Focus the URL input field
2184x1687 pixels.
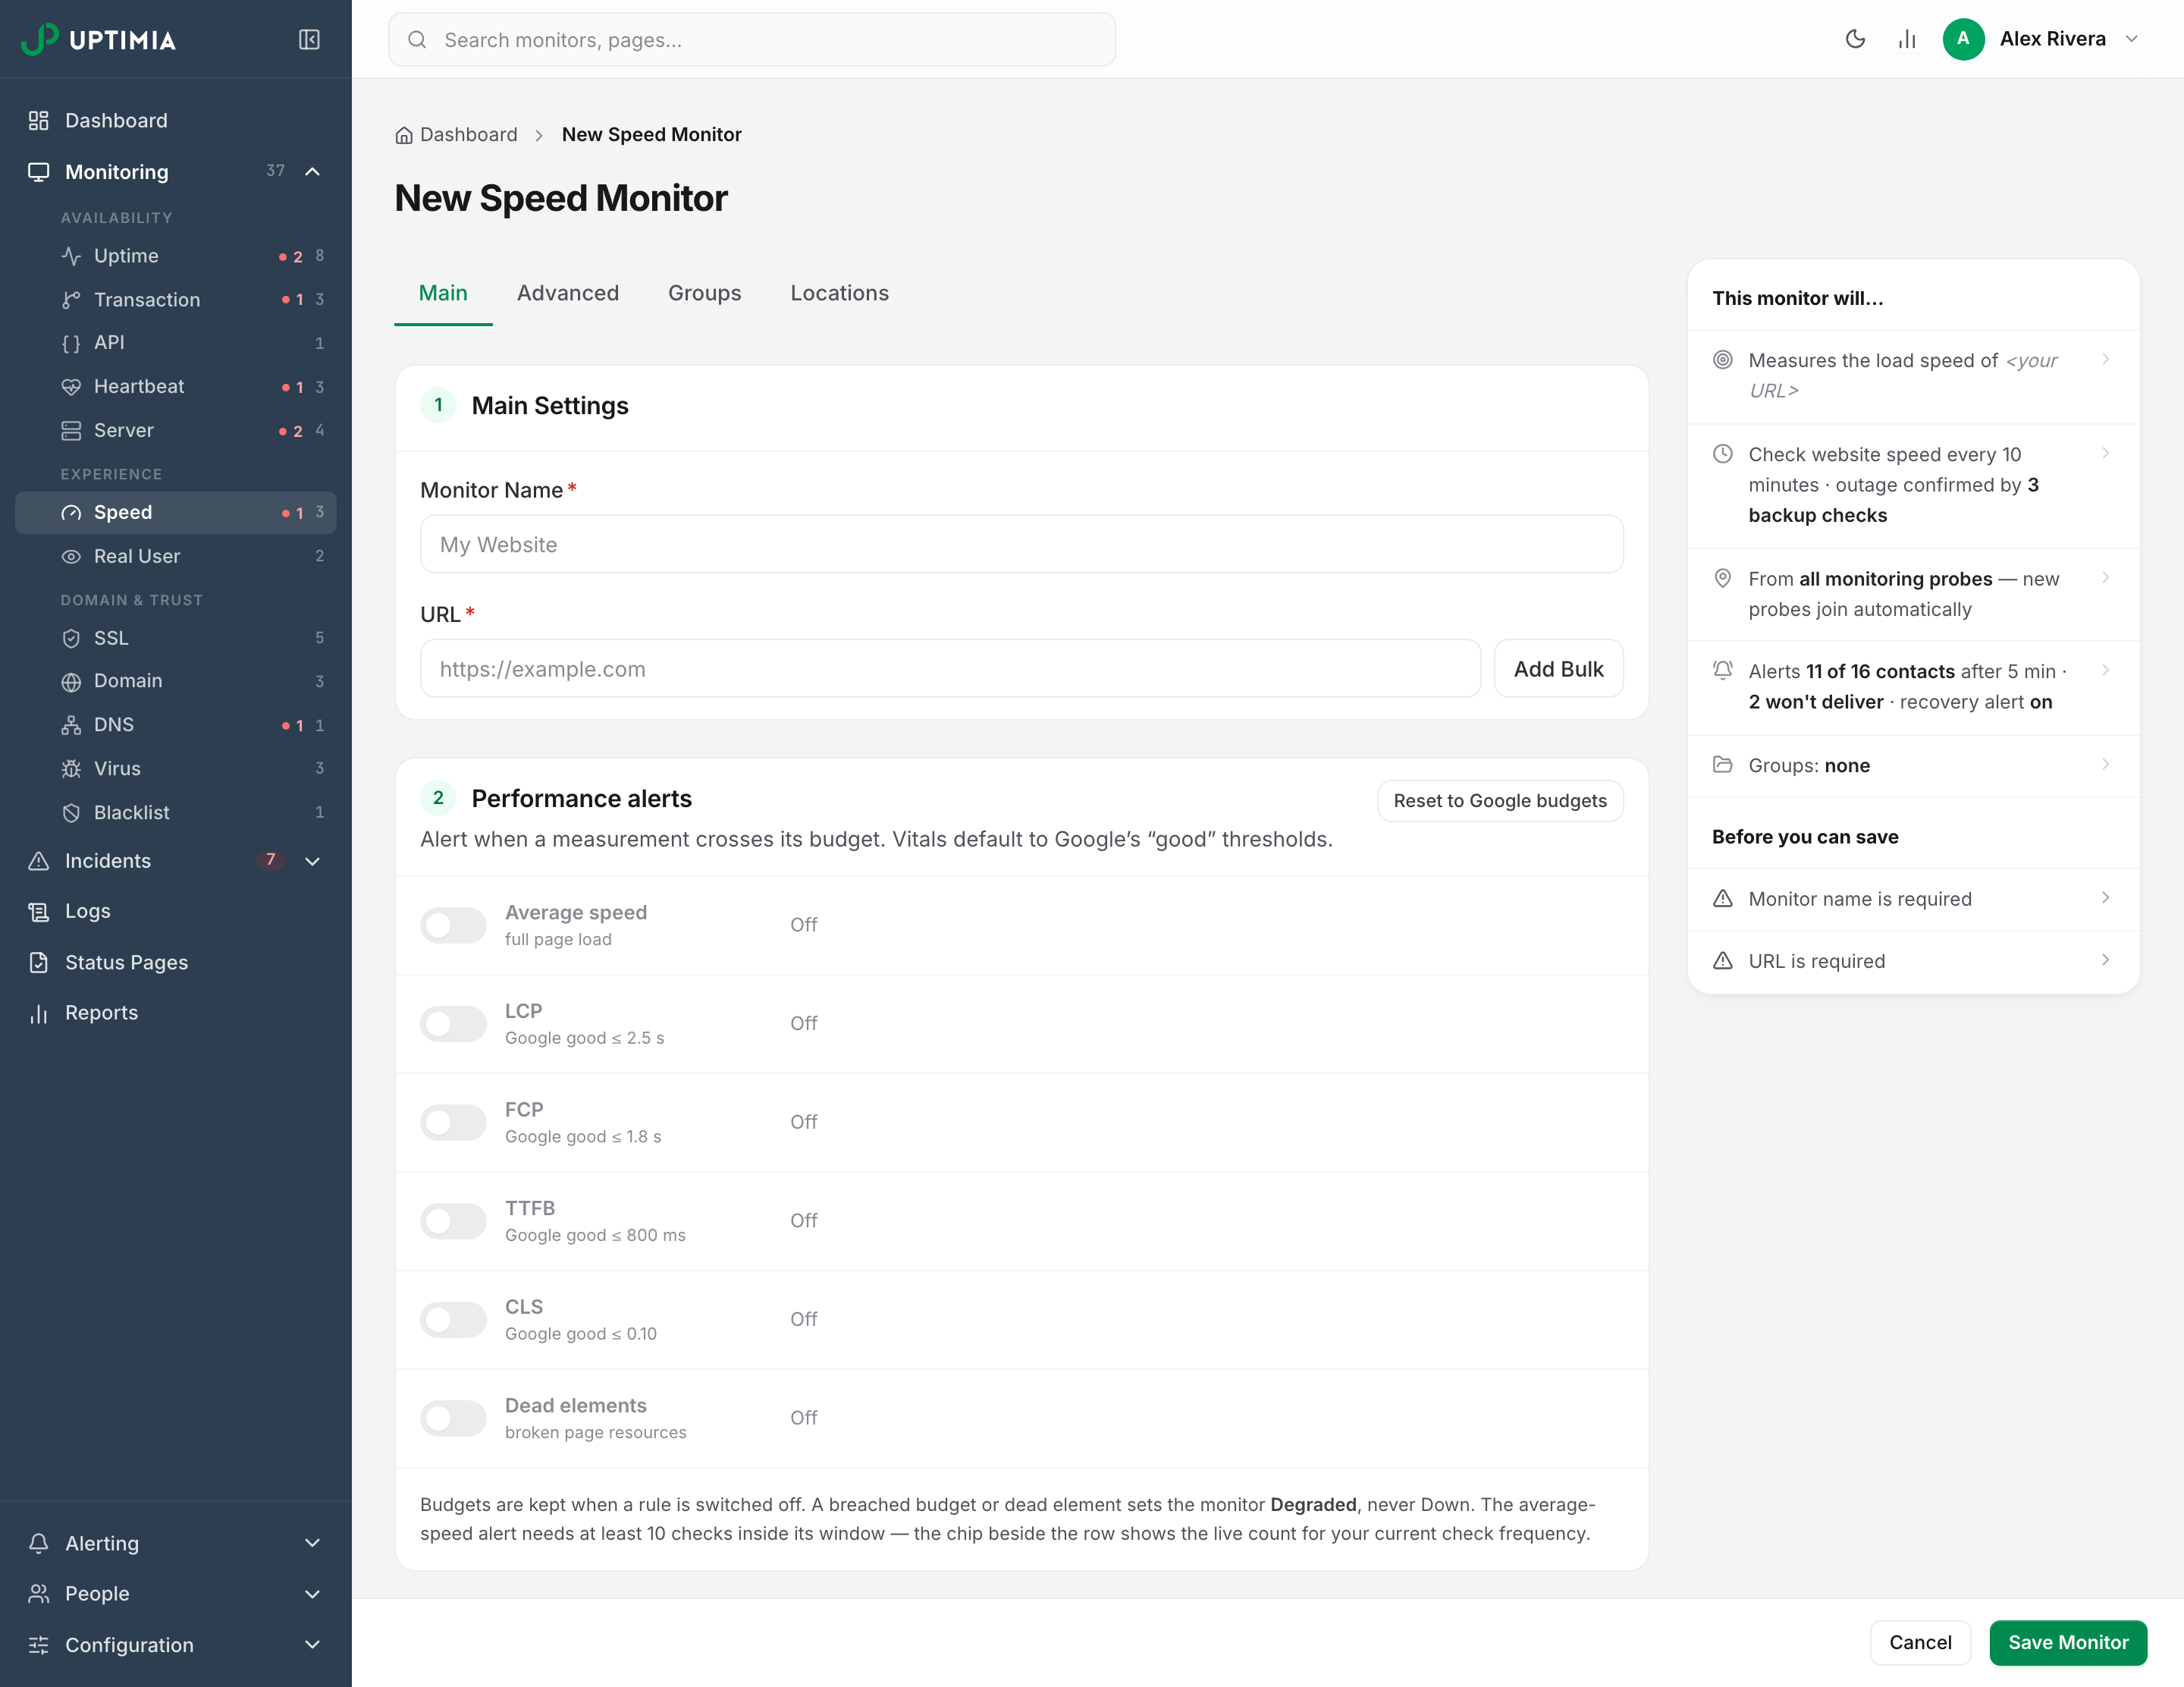tap(950, 669)
